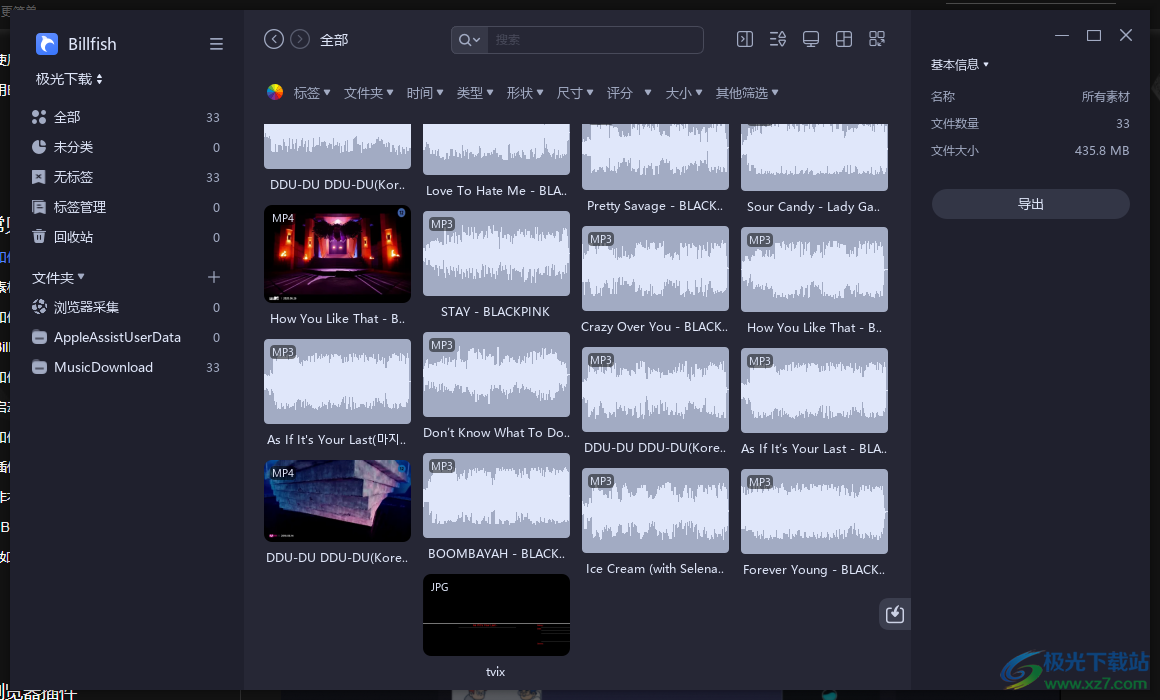Click the import icon at bottom right
The width and height of the screenshot is (1160, 700).
click(x=895, y=614)
